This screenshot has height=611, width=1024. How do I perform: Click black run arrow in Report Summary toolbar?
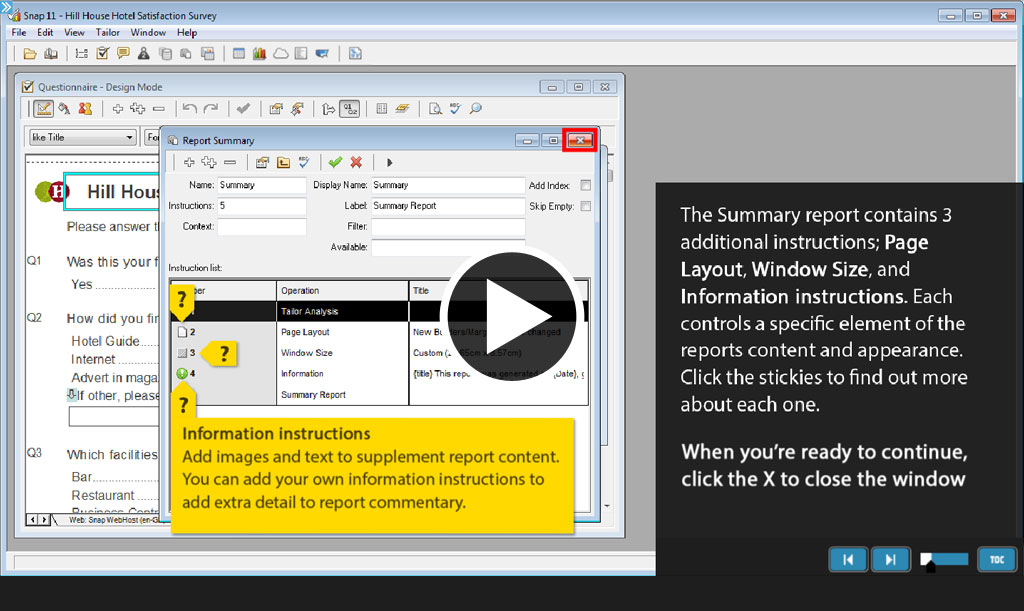click(x=389, y=162)
